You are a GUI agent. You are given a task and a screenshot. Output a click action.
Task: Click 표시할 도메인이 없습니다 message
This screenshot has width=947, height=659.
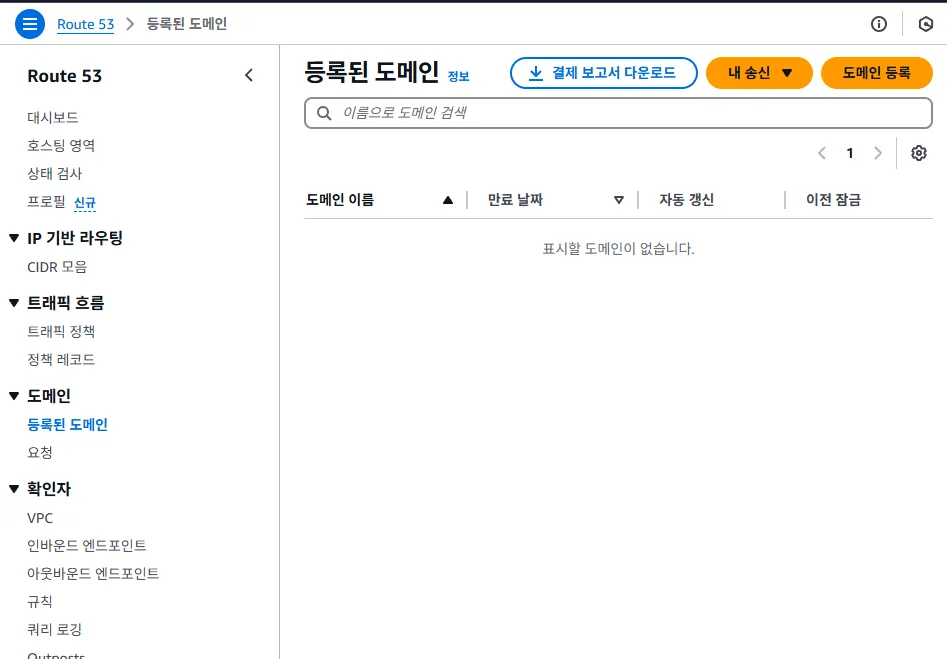[x=618, y=249]
